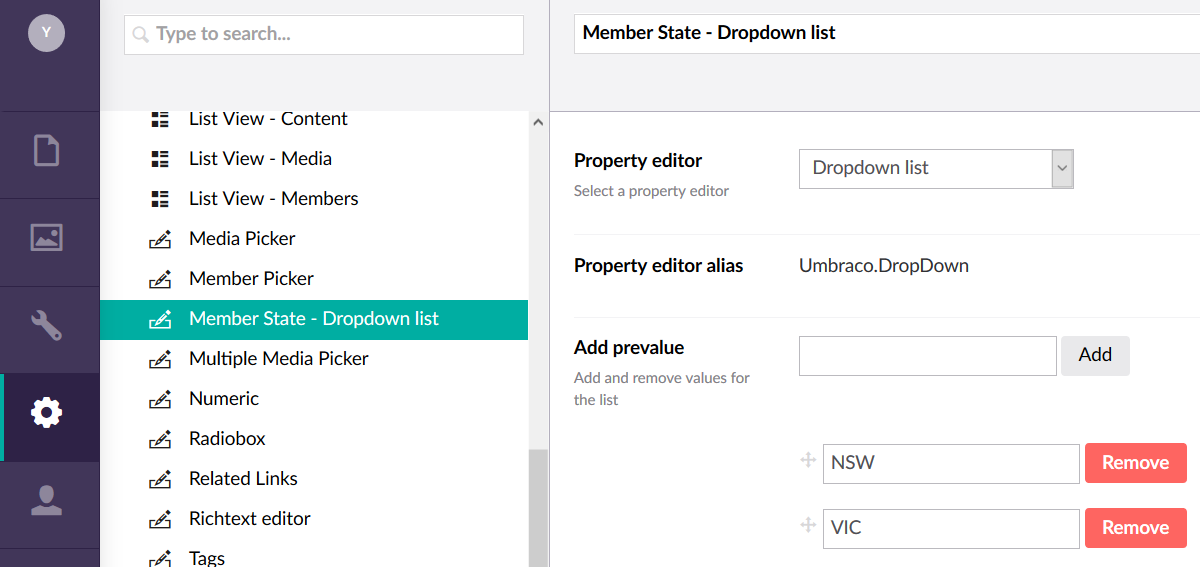The image size is (1200, 567).
Task: Click the Richtext editor edit icon
Action: click(160, 519)
